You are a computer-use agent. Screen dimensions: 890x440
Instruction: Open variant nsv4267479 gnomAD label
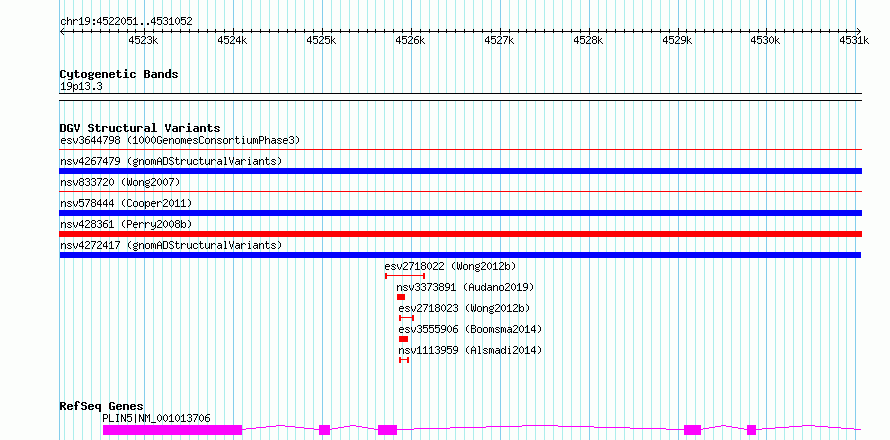(171, 161)
